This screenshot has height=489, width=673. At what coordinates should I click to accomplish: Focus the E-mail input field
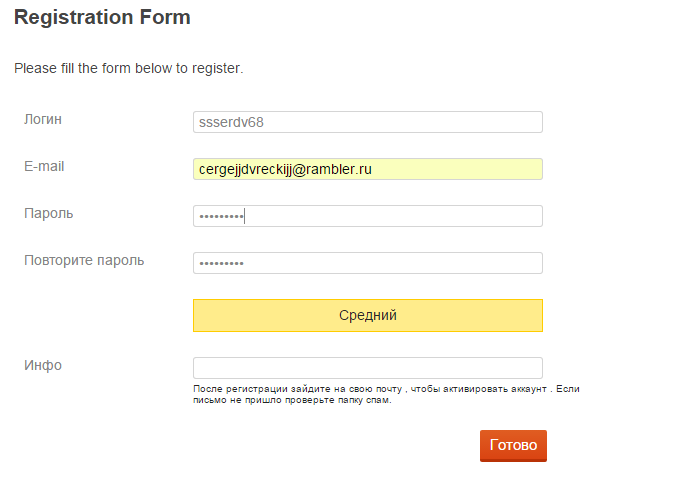click(367, 169)
